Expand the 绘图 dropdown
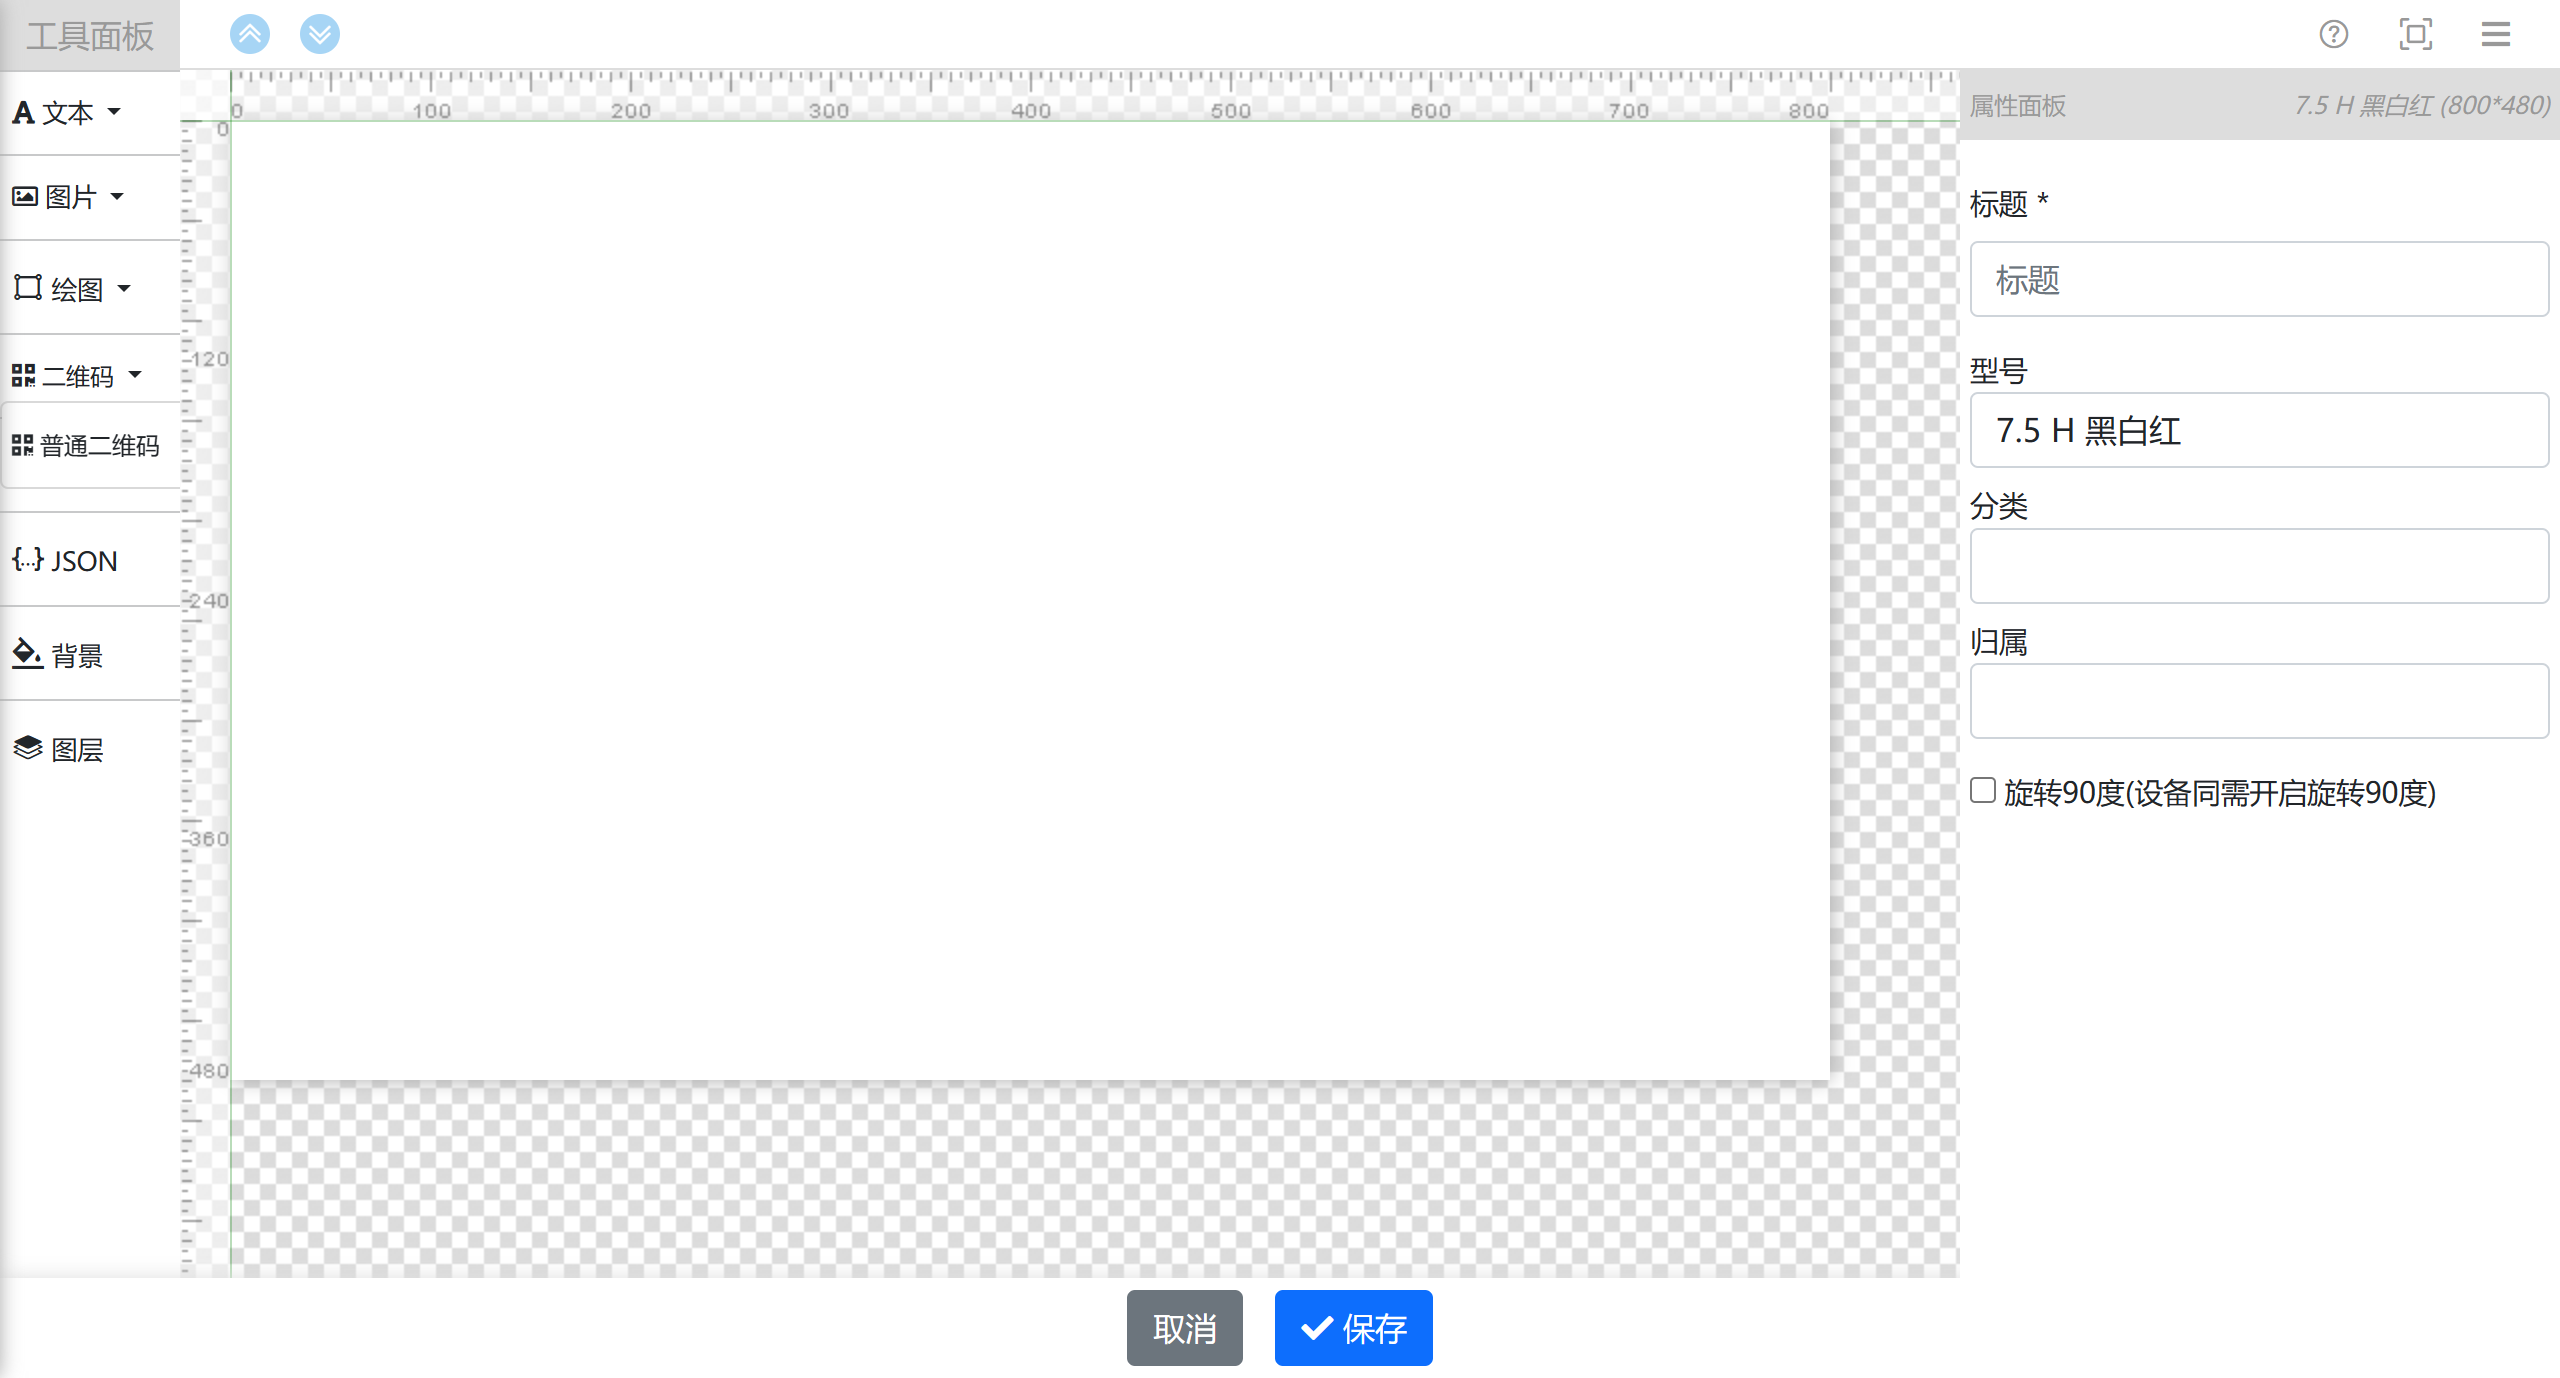2560x1378 pixels. pyautogui.click(x=72, y=289)
